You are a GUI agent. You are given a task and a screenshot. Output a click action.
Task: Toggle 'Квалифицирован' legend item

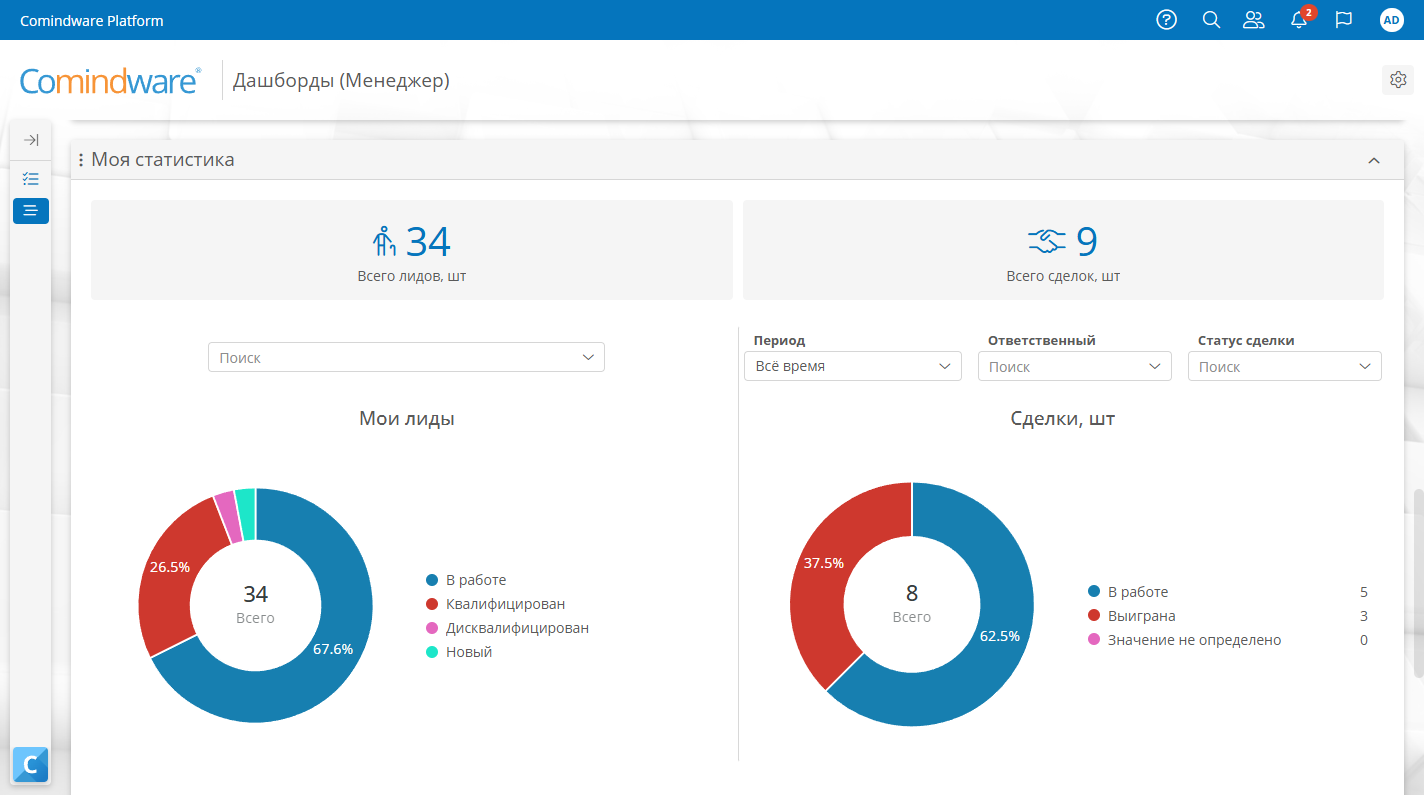[x=504, y=604]
